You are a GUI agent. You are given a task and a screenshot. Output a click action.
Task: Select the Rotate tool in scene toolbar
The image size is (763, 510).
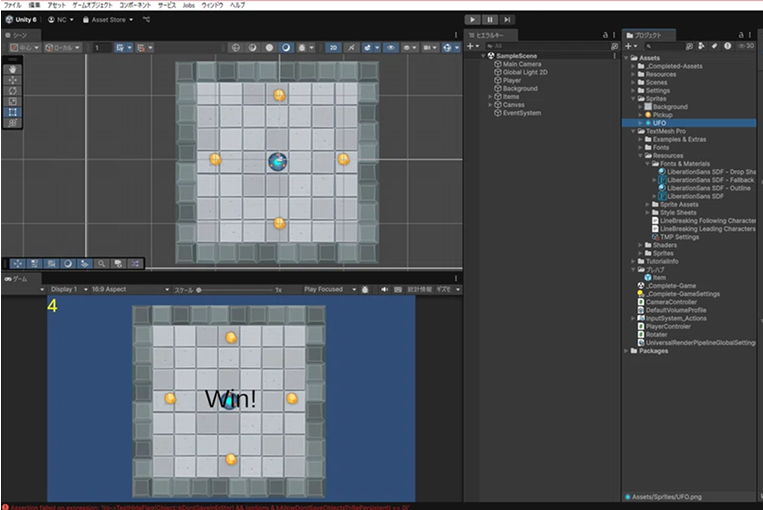[13, 89]
